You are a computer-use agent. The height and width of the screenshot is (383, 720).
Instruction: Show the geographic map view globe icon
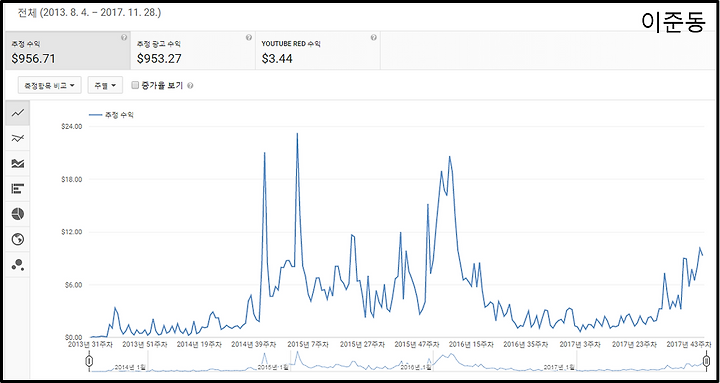pyautogui.click(x=17, y=239)
